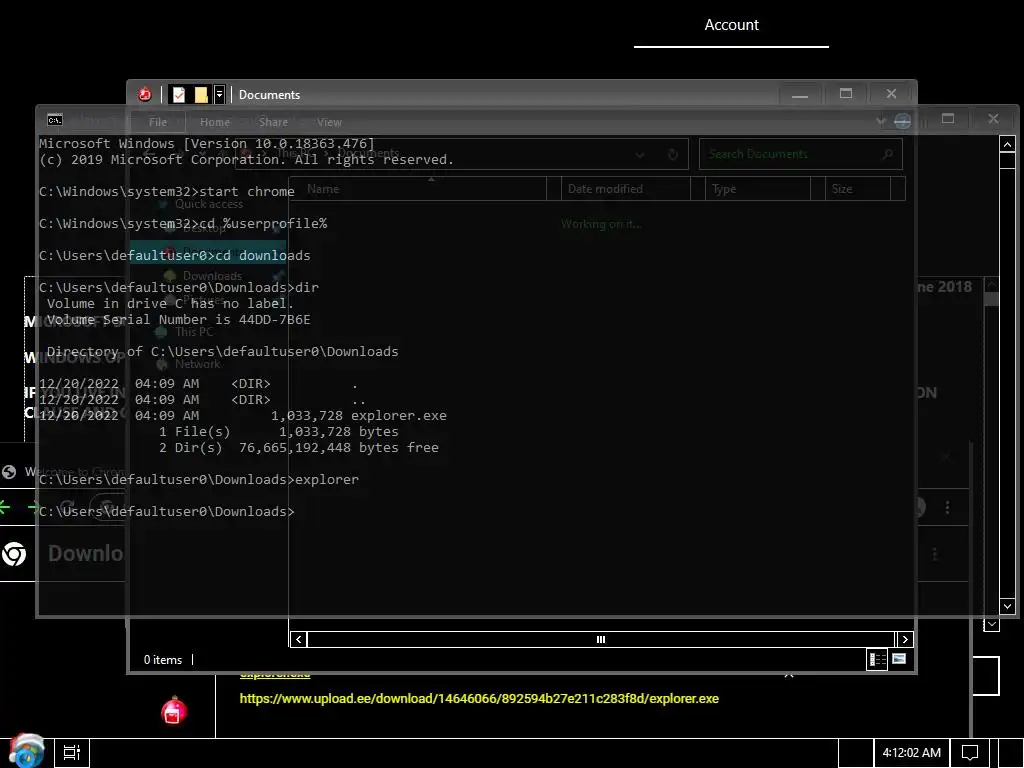1024x768 pixels.
Task: Switch to Share ribbon tab in Documents
Action: (273, 122)
